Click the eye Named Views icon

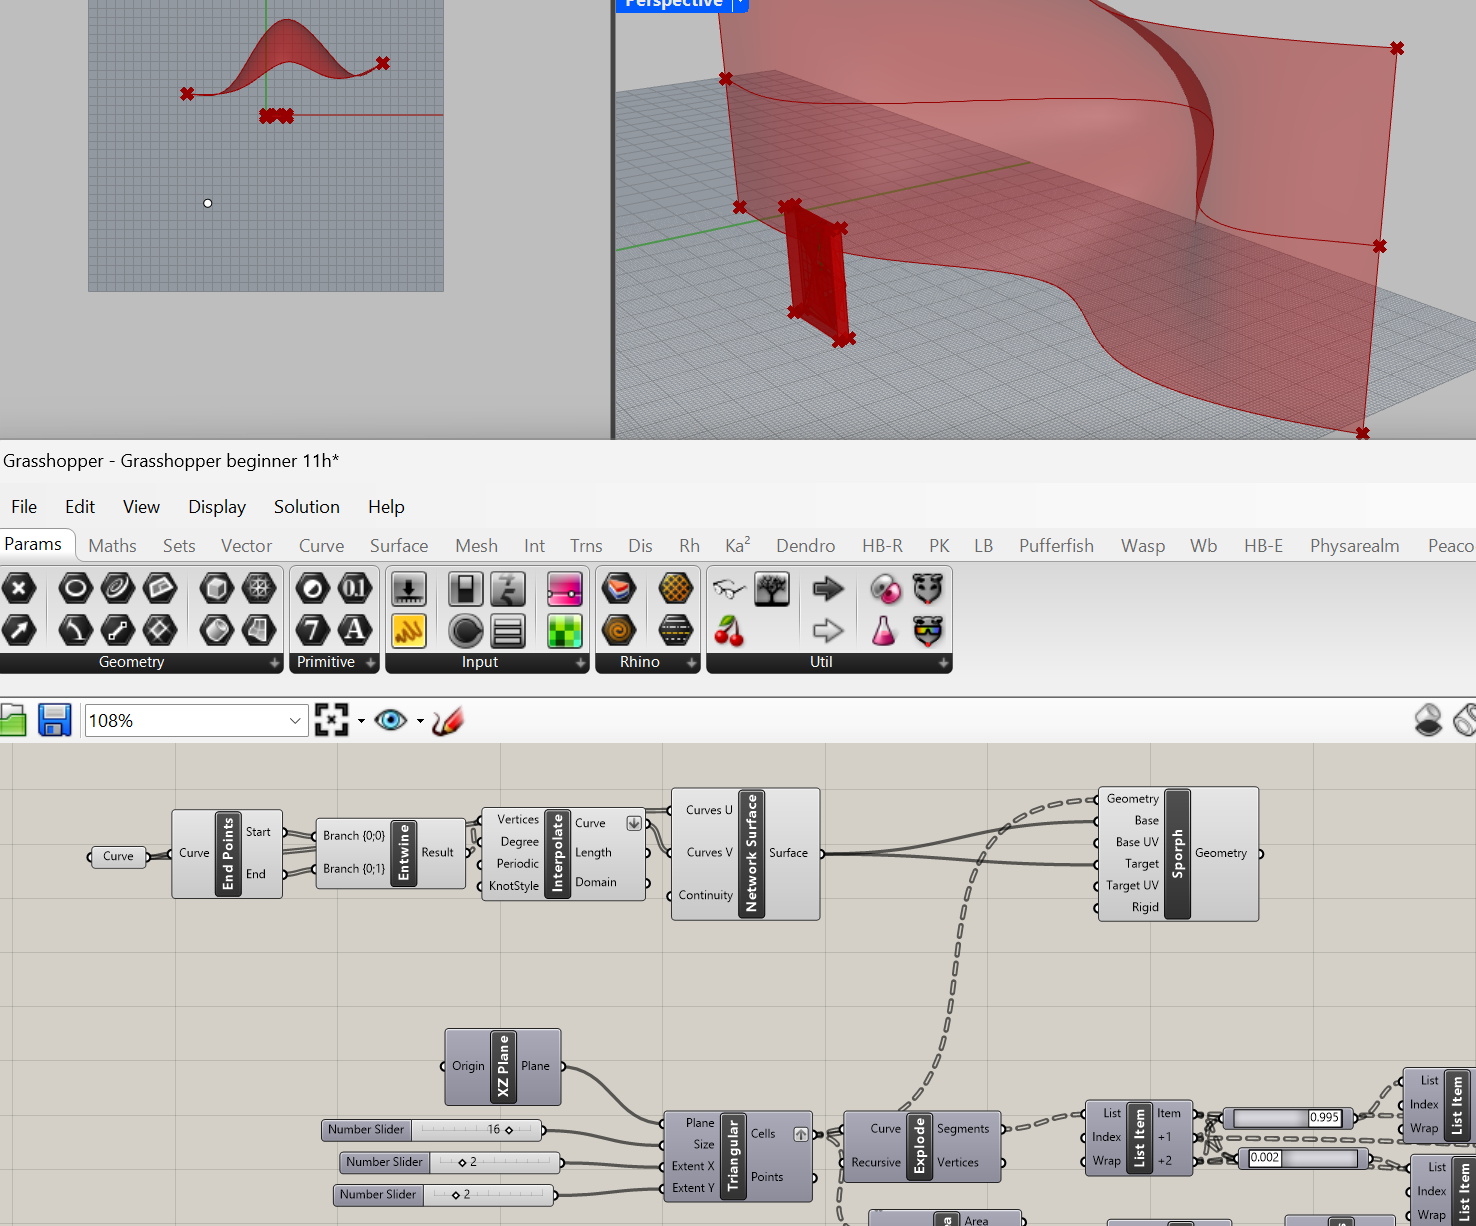tap(390, 720)
